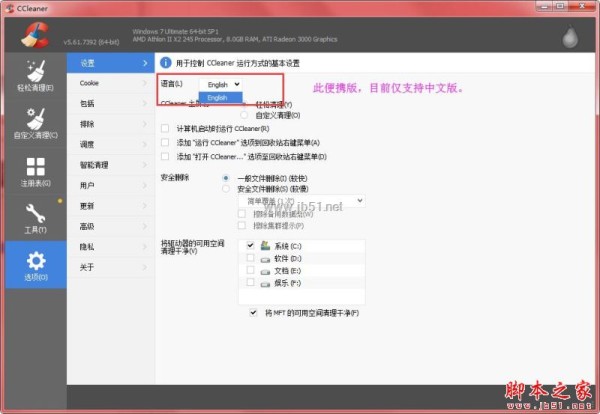Viewport: 600px width, 414px height.
Task: Tick the 软件 (D:) drive checkbox
Action: tap(250, 258)
